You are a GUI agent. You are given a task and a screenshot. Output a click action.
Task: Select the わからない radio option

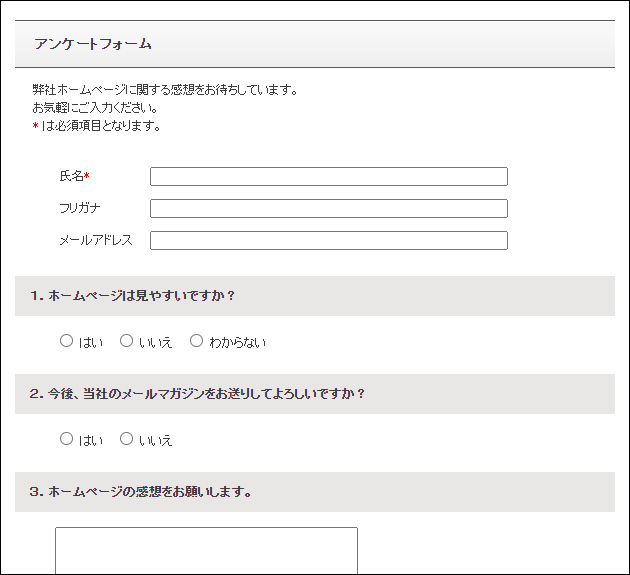pyautogui.click(x=197, y=341)
